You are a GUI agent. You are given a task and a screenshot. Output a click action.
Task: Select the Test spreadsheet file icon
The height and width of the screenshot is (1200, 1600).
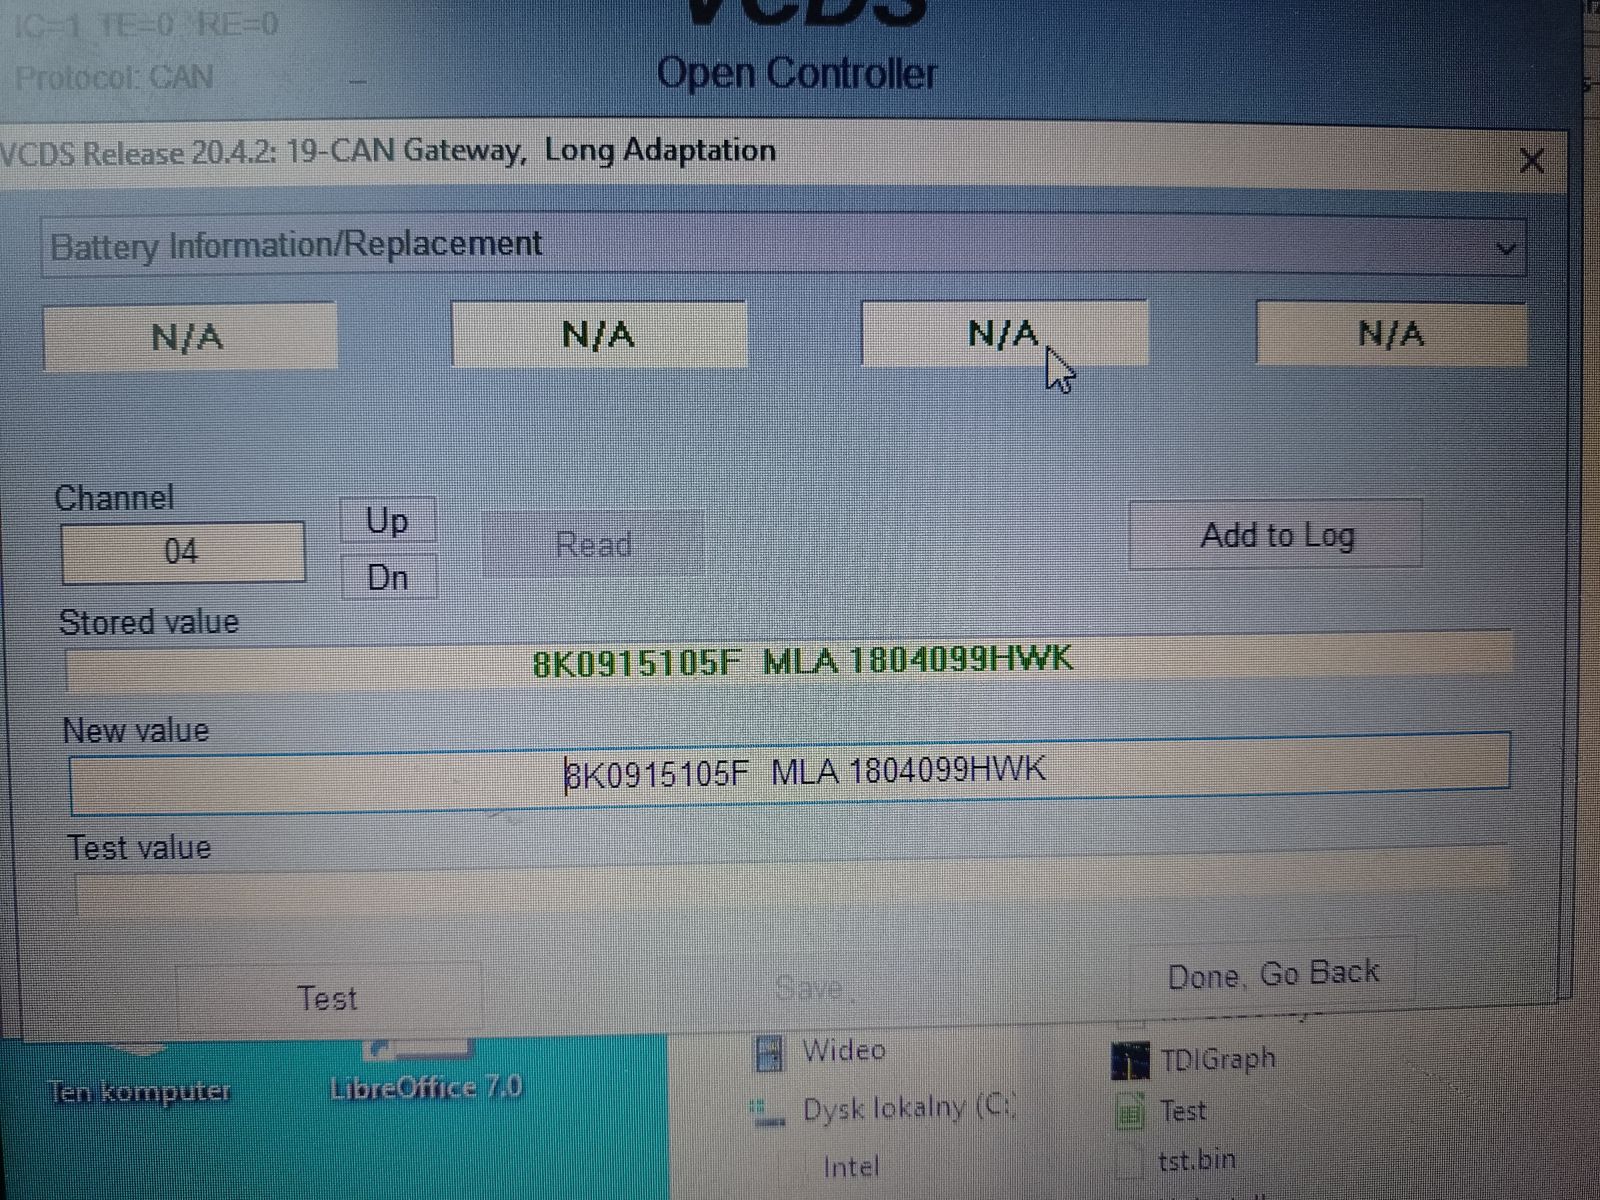coord(1130,1112)
